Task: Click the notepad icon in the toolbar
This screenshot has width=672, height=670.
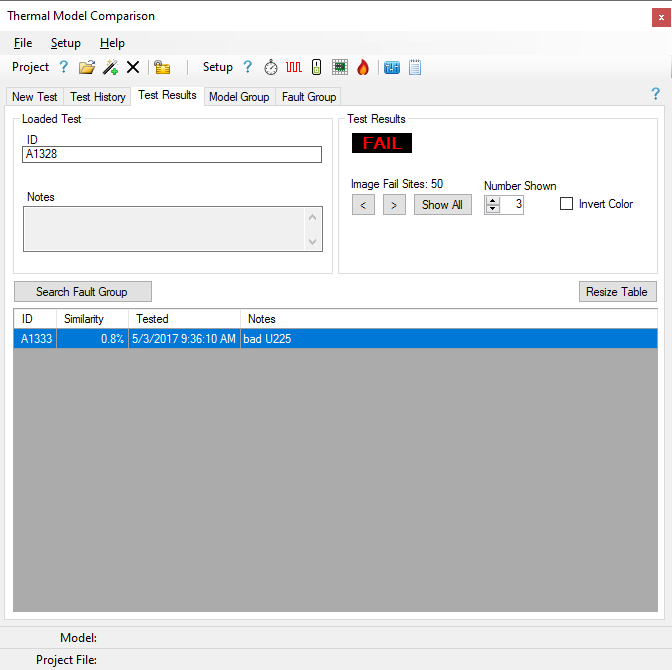Action: coord(415,67)
